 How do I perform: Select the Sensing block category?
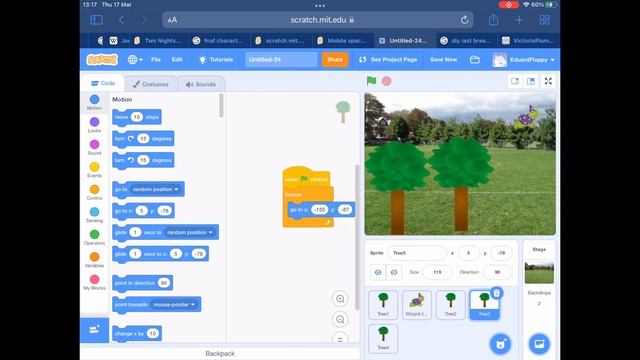[94, 215]
